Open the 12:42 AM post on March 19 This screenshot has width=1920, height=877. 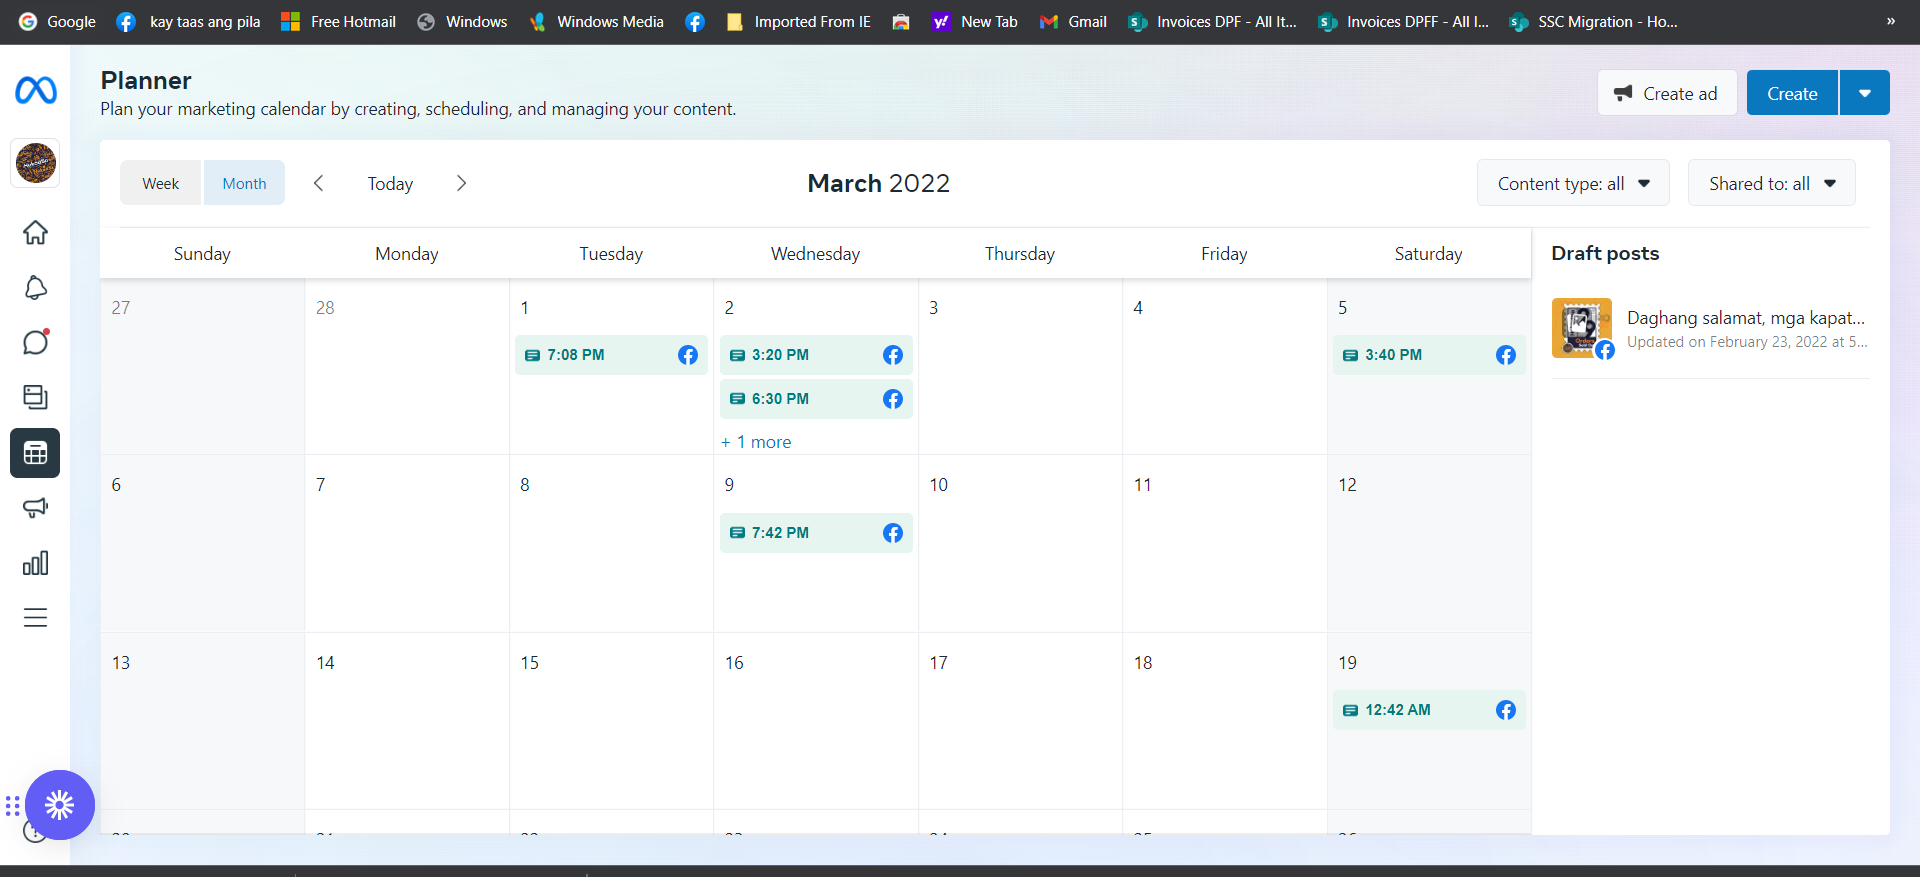pyautogui.click(x=1429, y=710)
